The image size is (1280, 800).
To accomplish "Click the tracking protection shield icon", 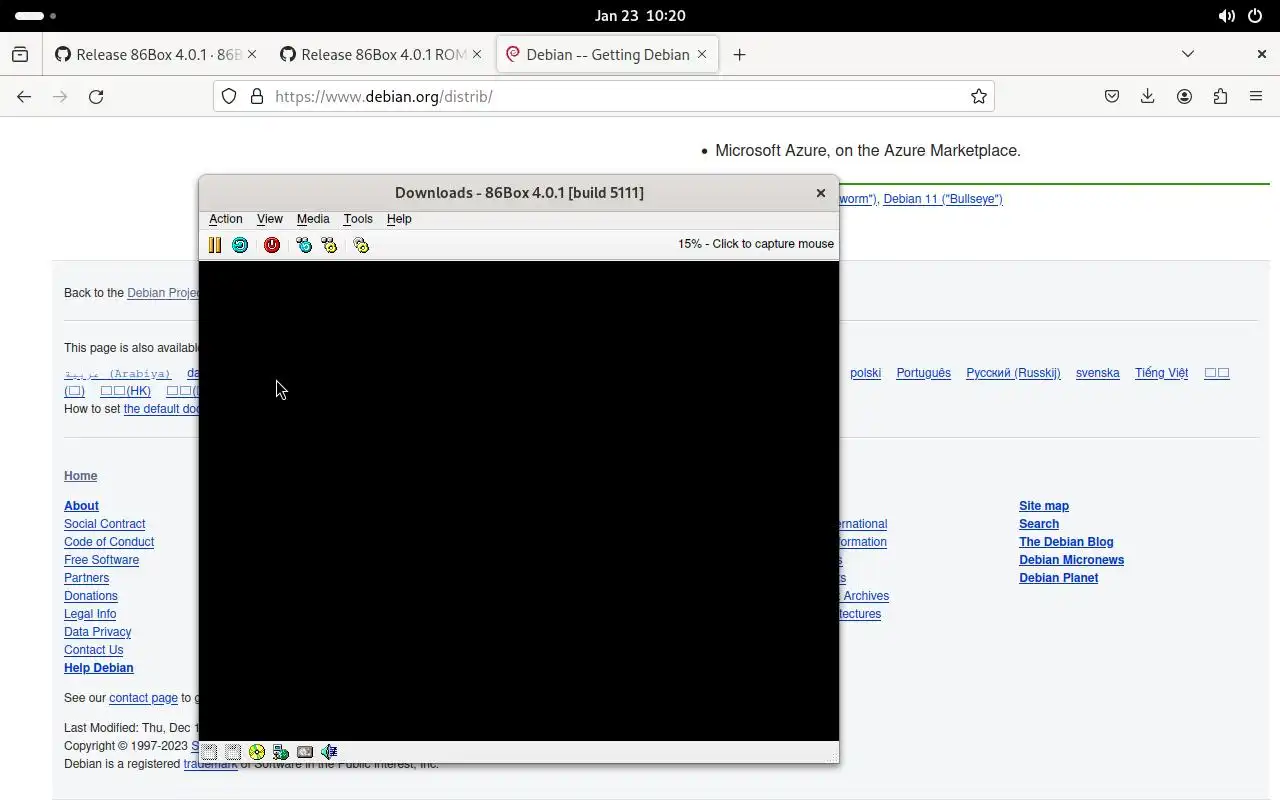I will click(229, 96).
